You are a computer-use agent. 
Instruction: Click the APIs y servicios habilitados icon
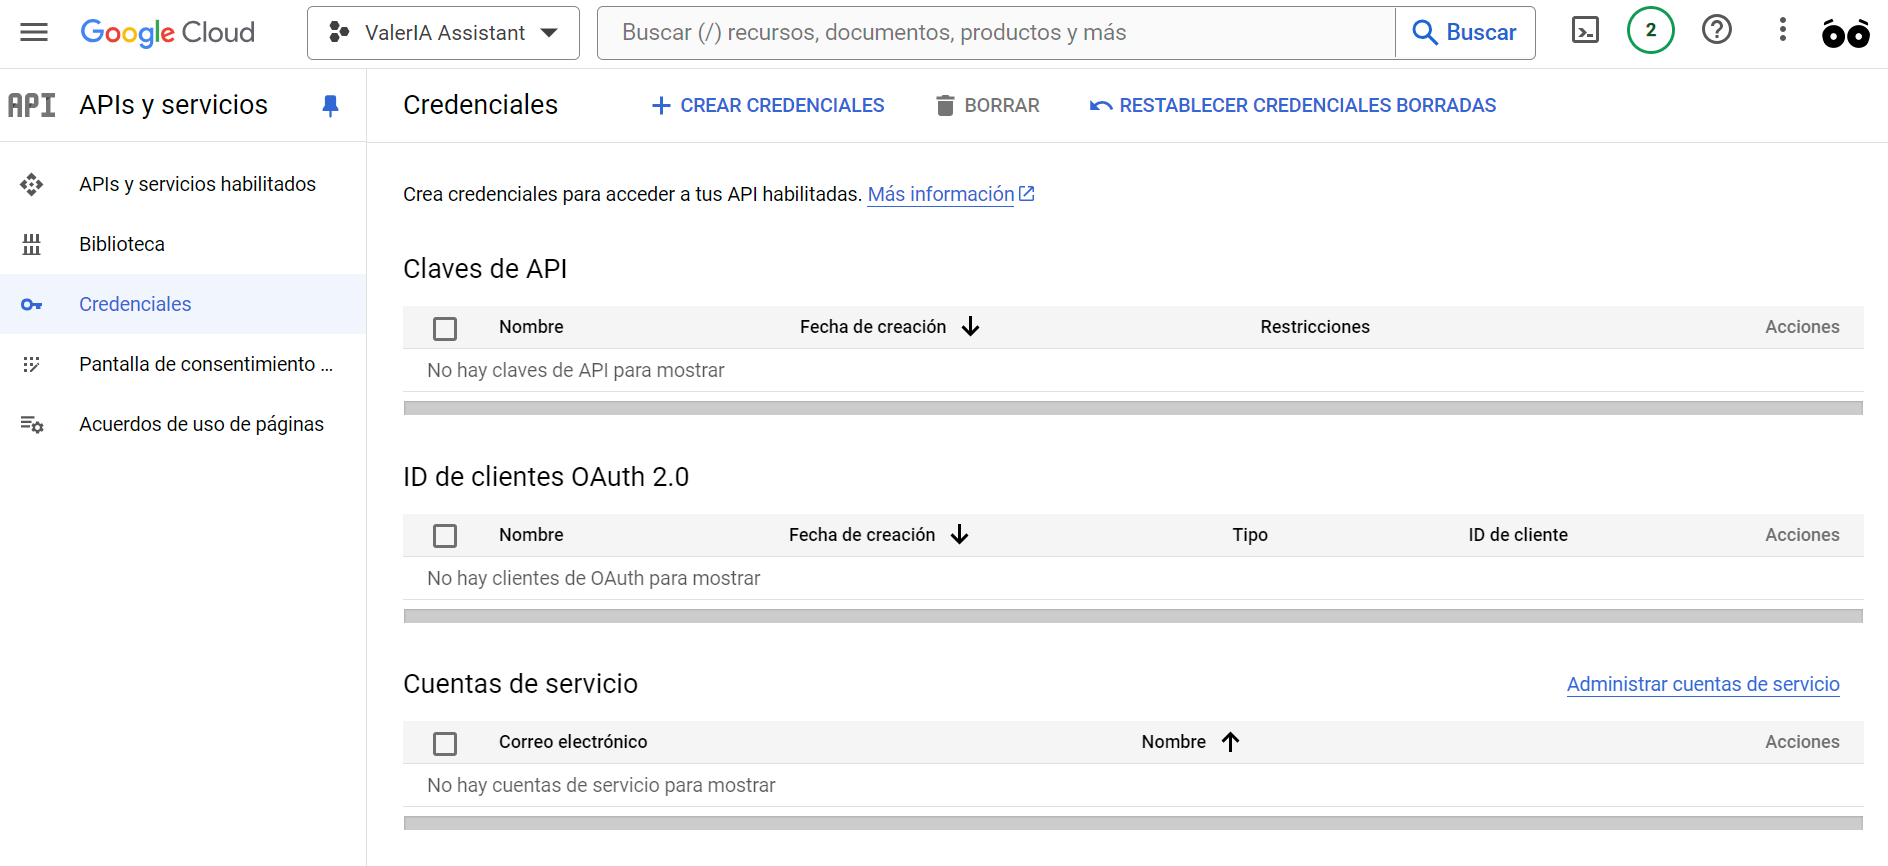coord(32,184)
